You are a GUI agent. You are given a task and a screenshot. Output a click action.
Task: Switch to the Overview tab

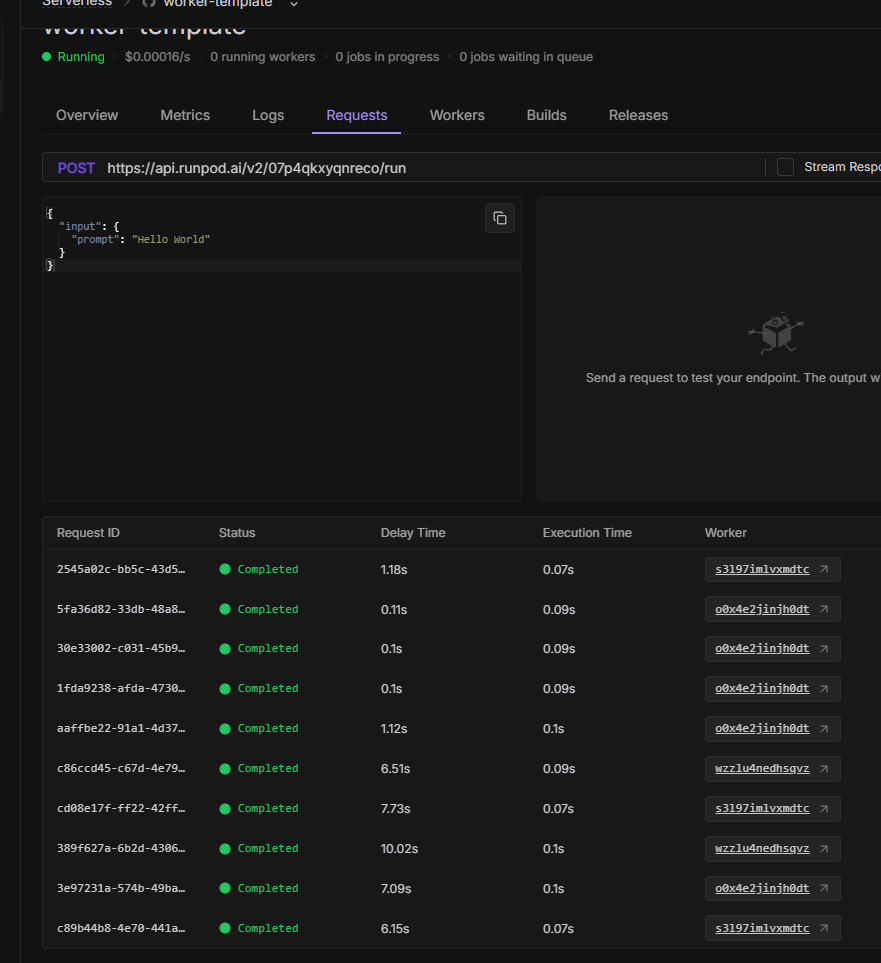pos(87,115)
